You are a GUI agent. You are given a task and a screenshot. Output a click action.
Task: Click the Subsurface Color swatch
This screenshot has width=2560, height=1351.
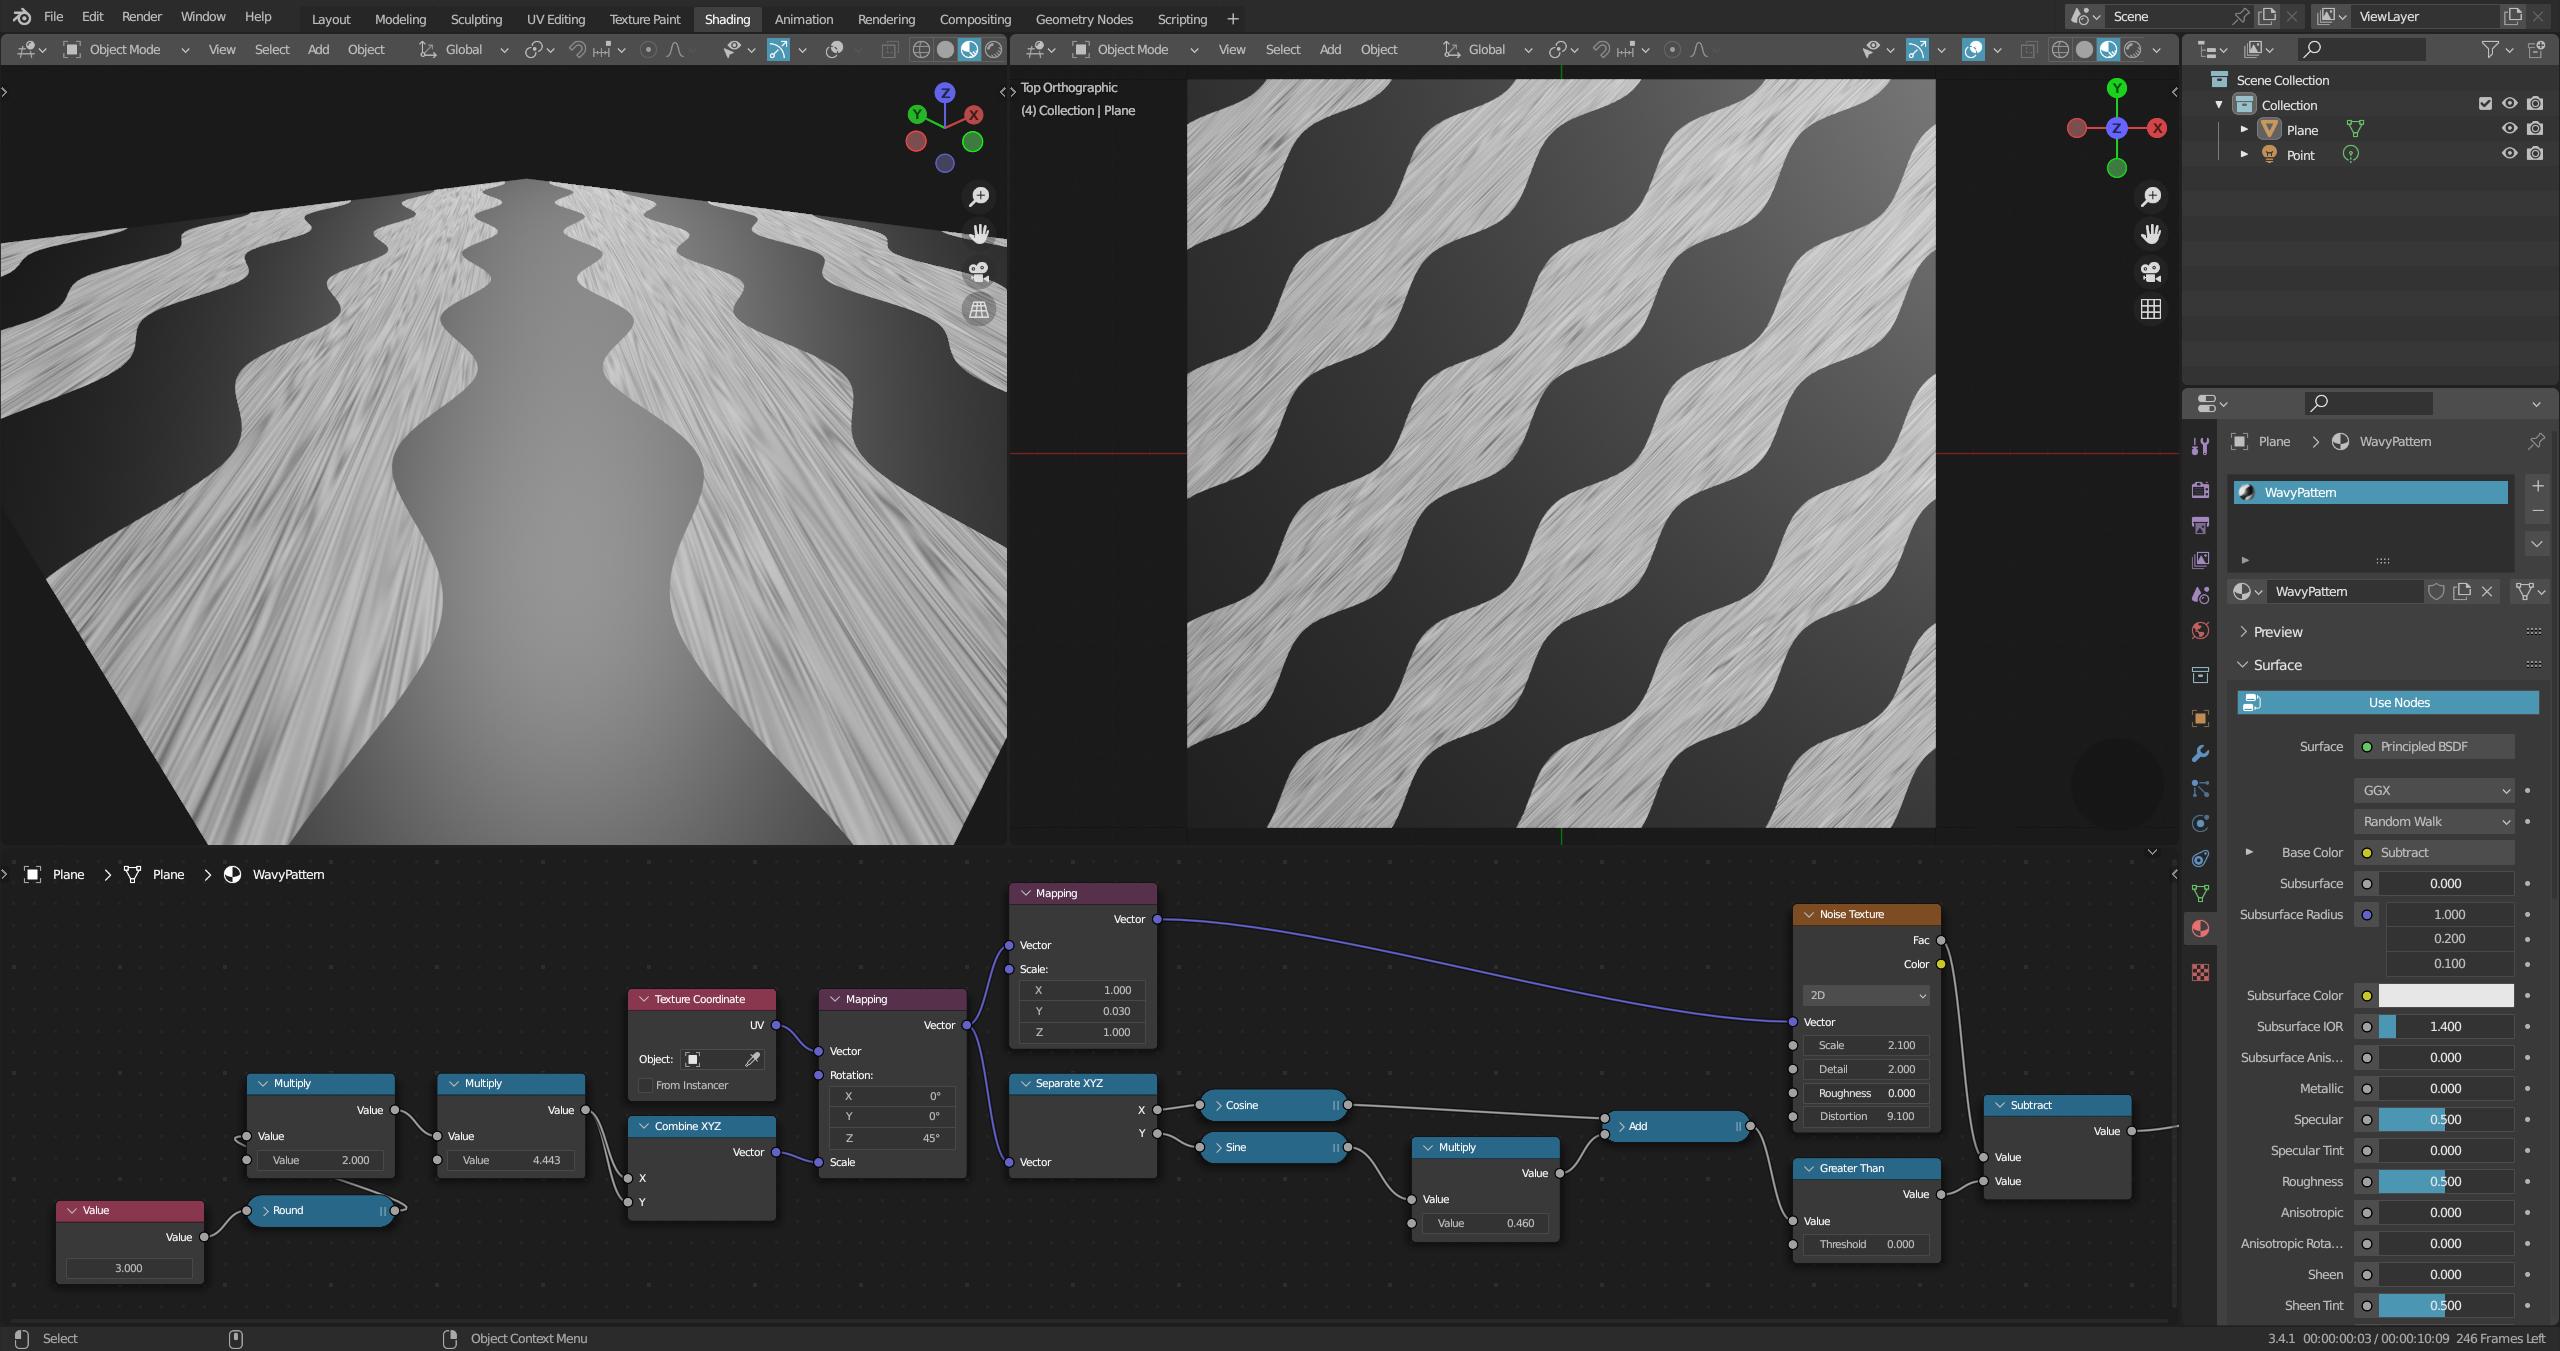pos(2445,995)
